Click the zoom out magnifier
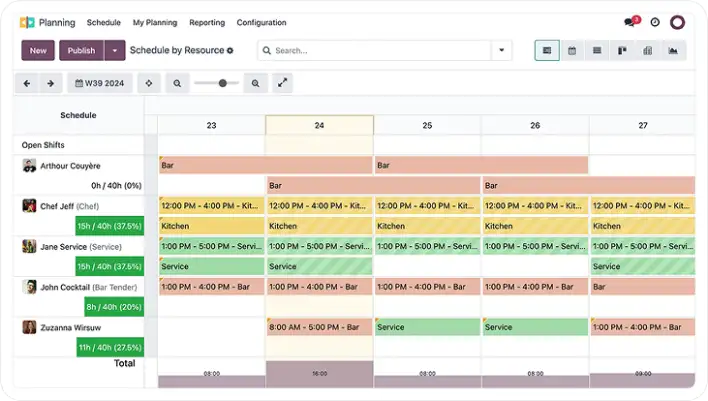 pos(177,84)
